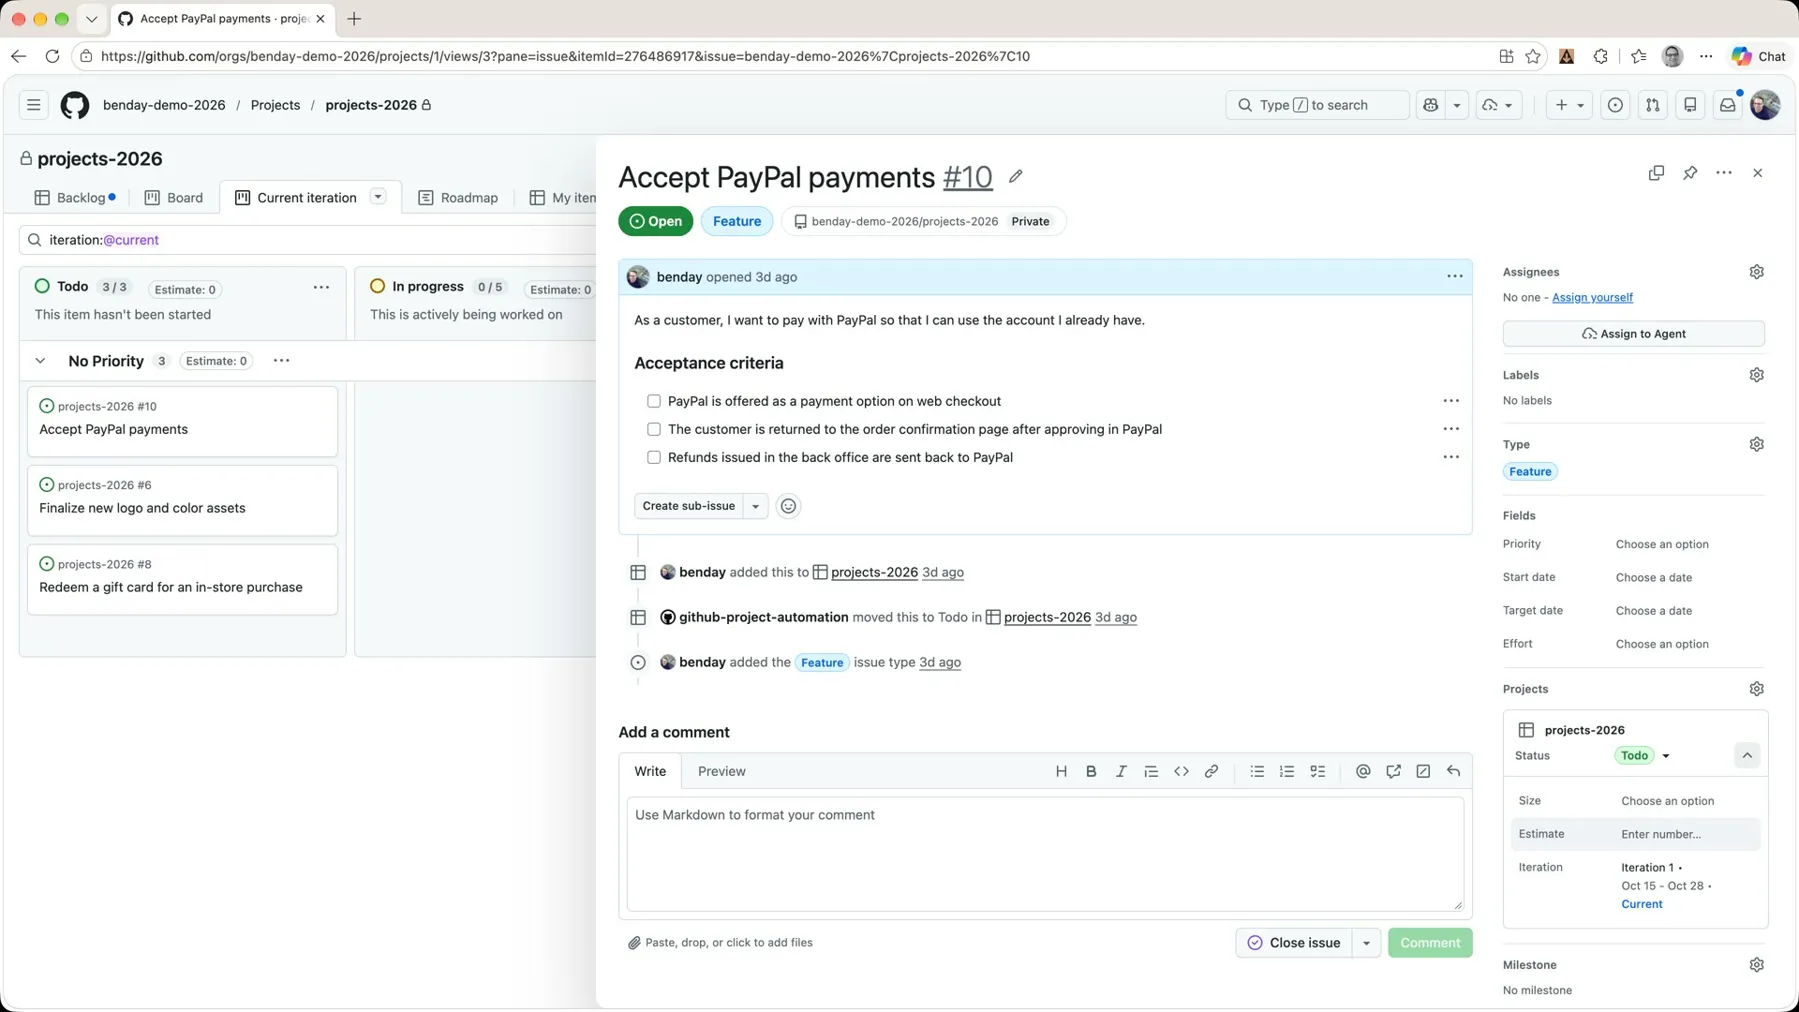1799x1012 pixels.
Task: Click the Heading icon in comment toolbar
Action: [x=1061, y=771]
